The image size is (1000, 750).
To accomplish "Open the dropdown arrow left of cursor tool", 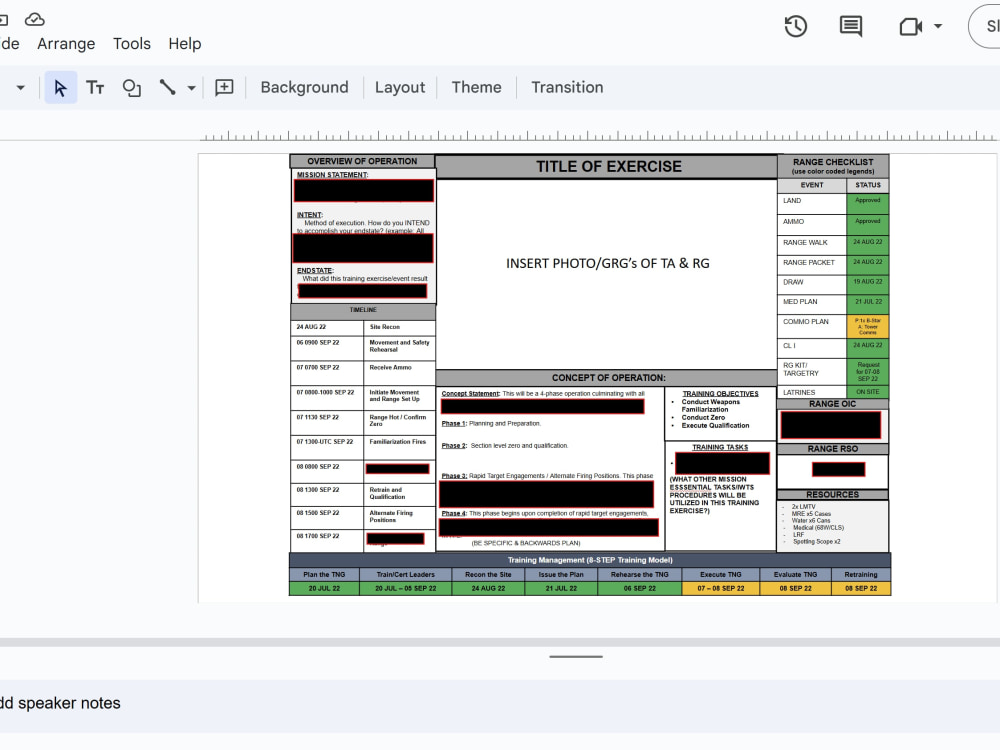I will tap(20, 87).
